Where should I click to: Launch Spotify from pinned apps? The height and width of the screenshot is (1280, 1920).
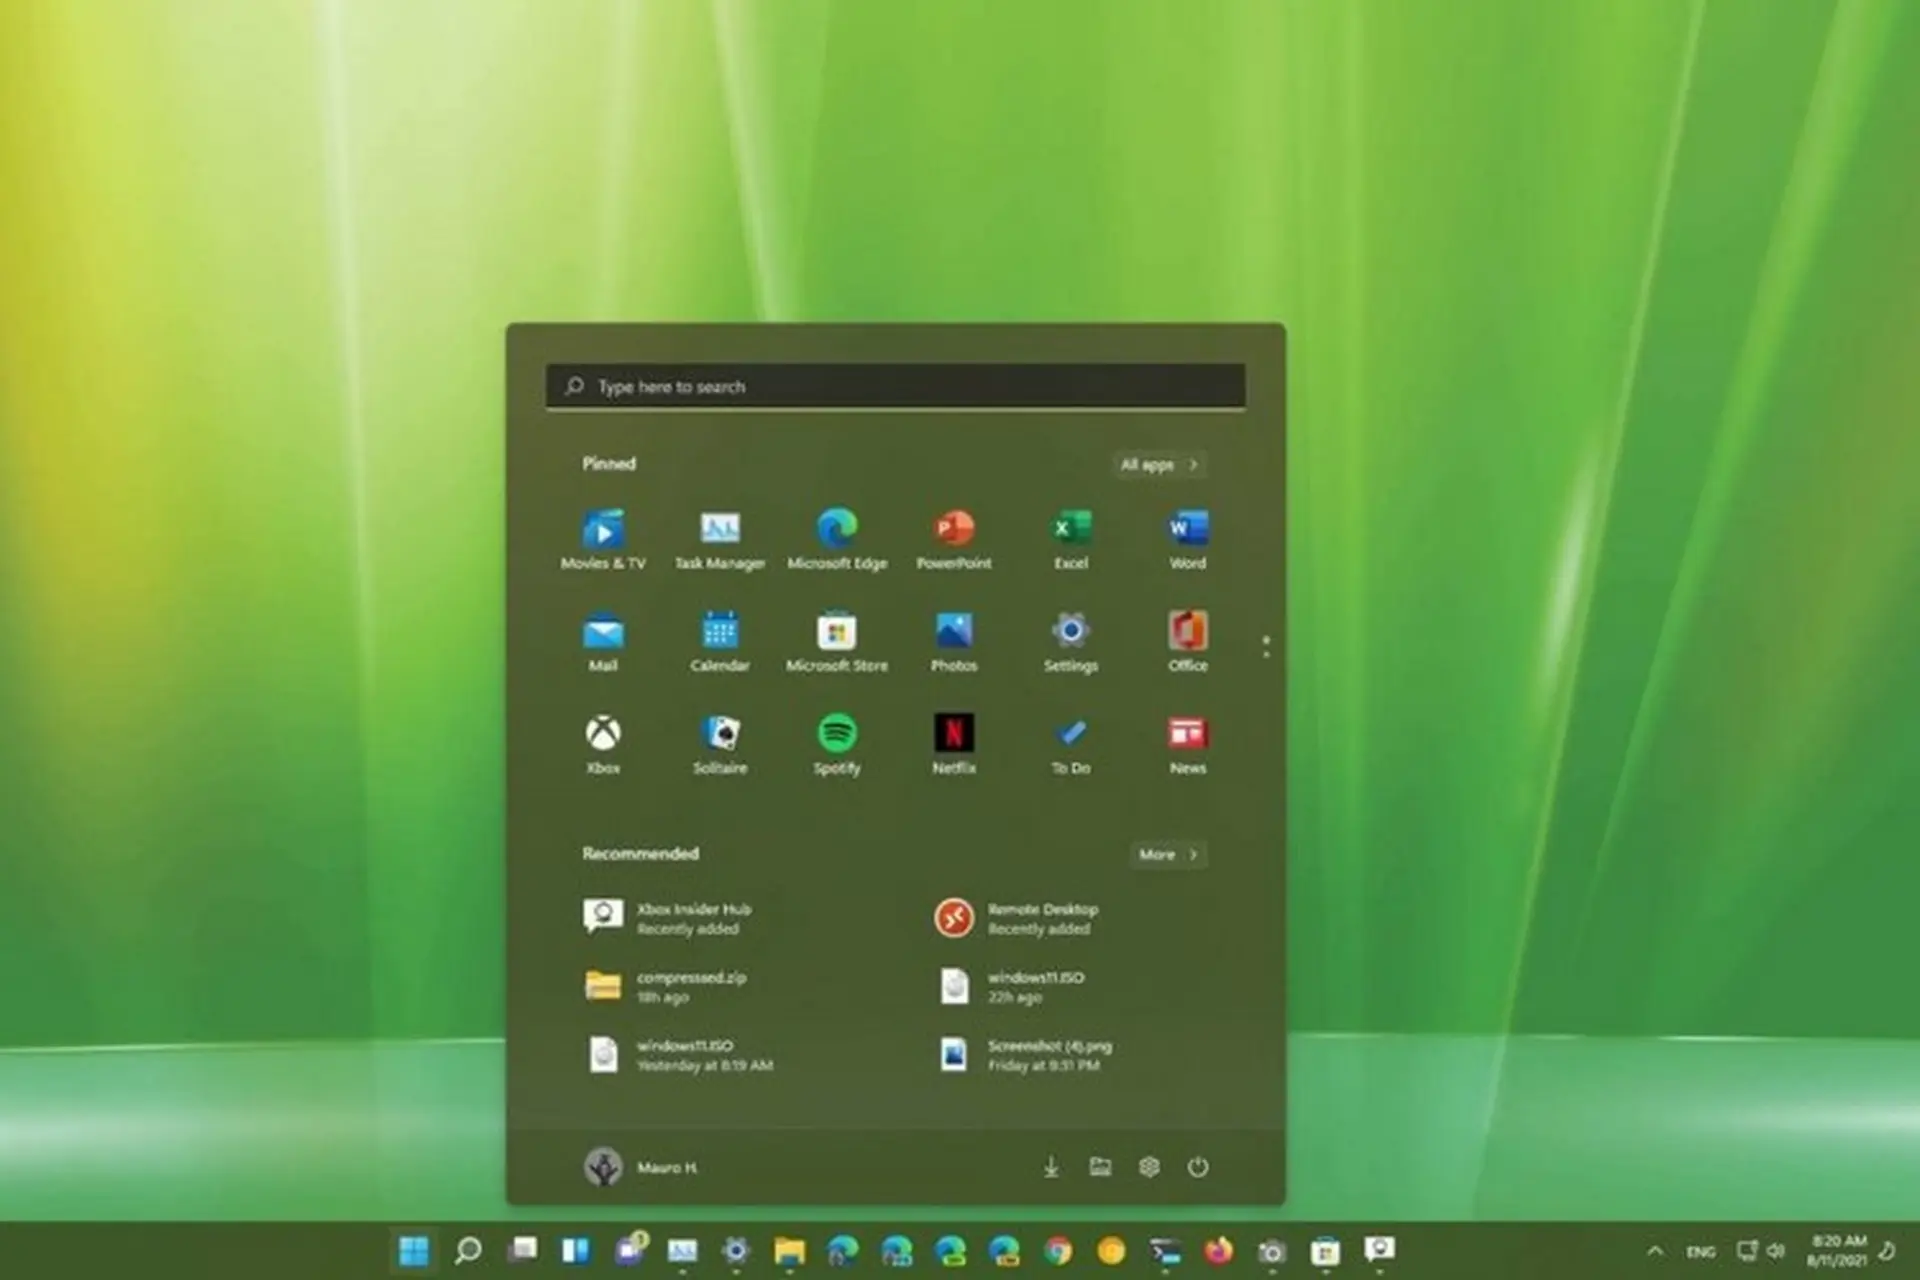click(837, 745)
